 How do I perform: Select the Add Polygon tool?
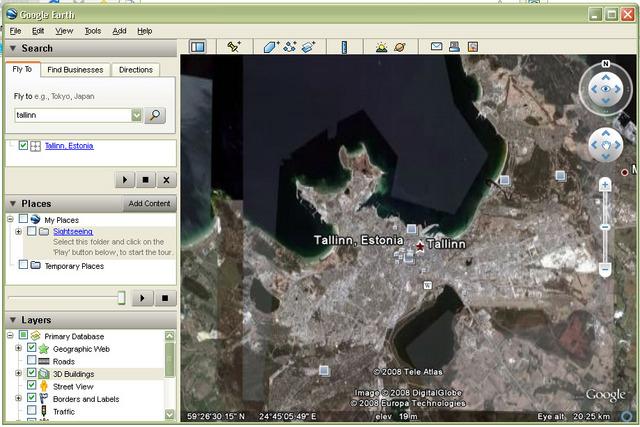click(x=270, y=47)
